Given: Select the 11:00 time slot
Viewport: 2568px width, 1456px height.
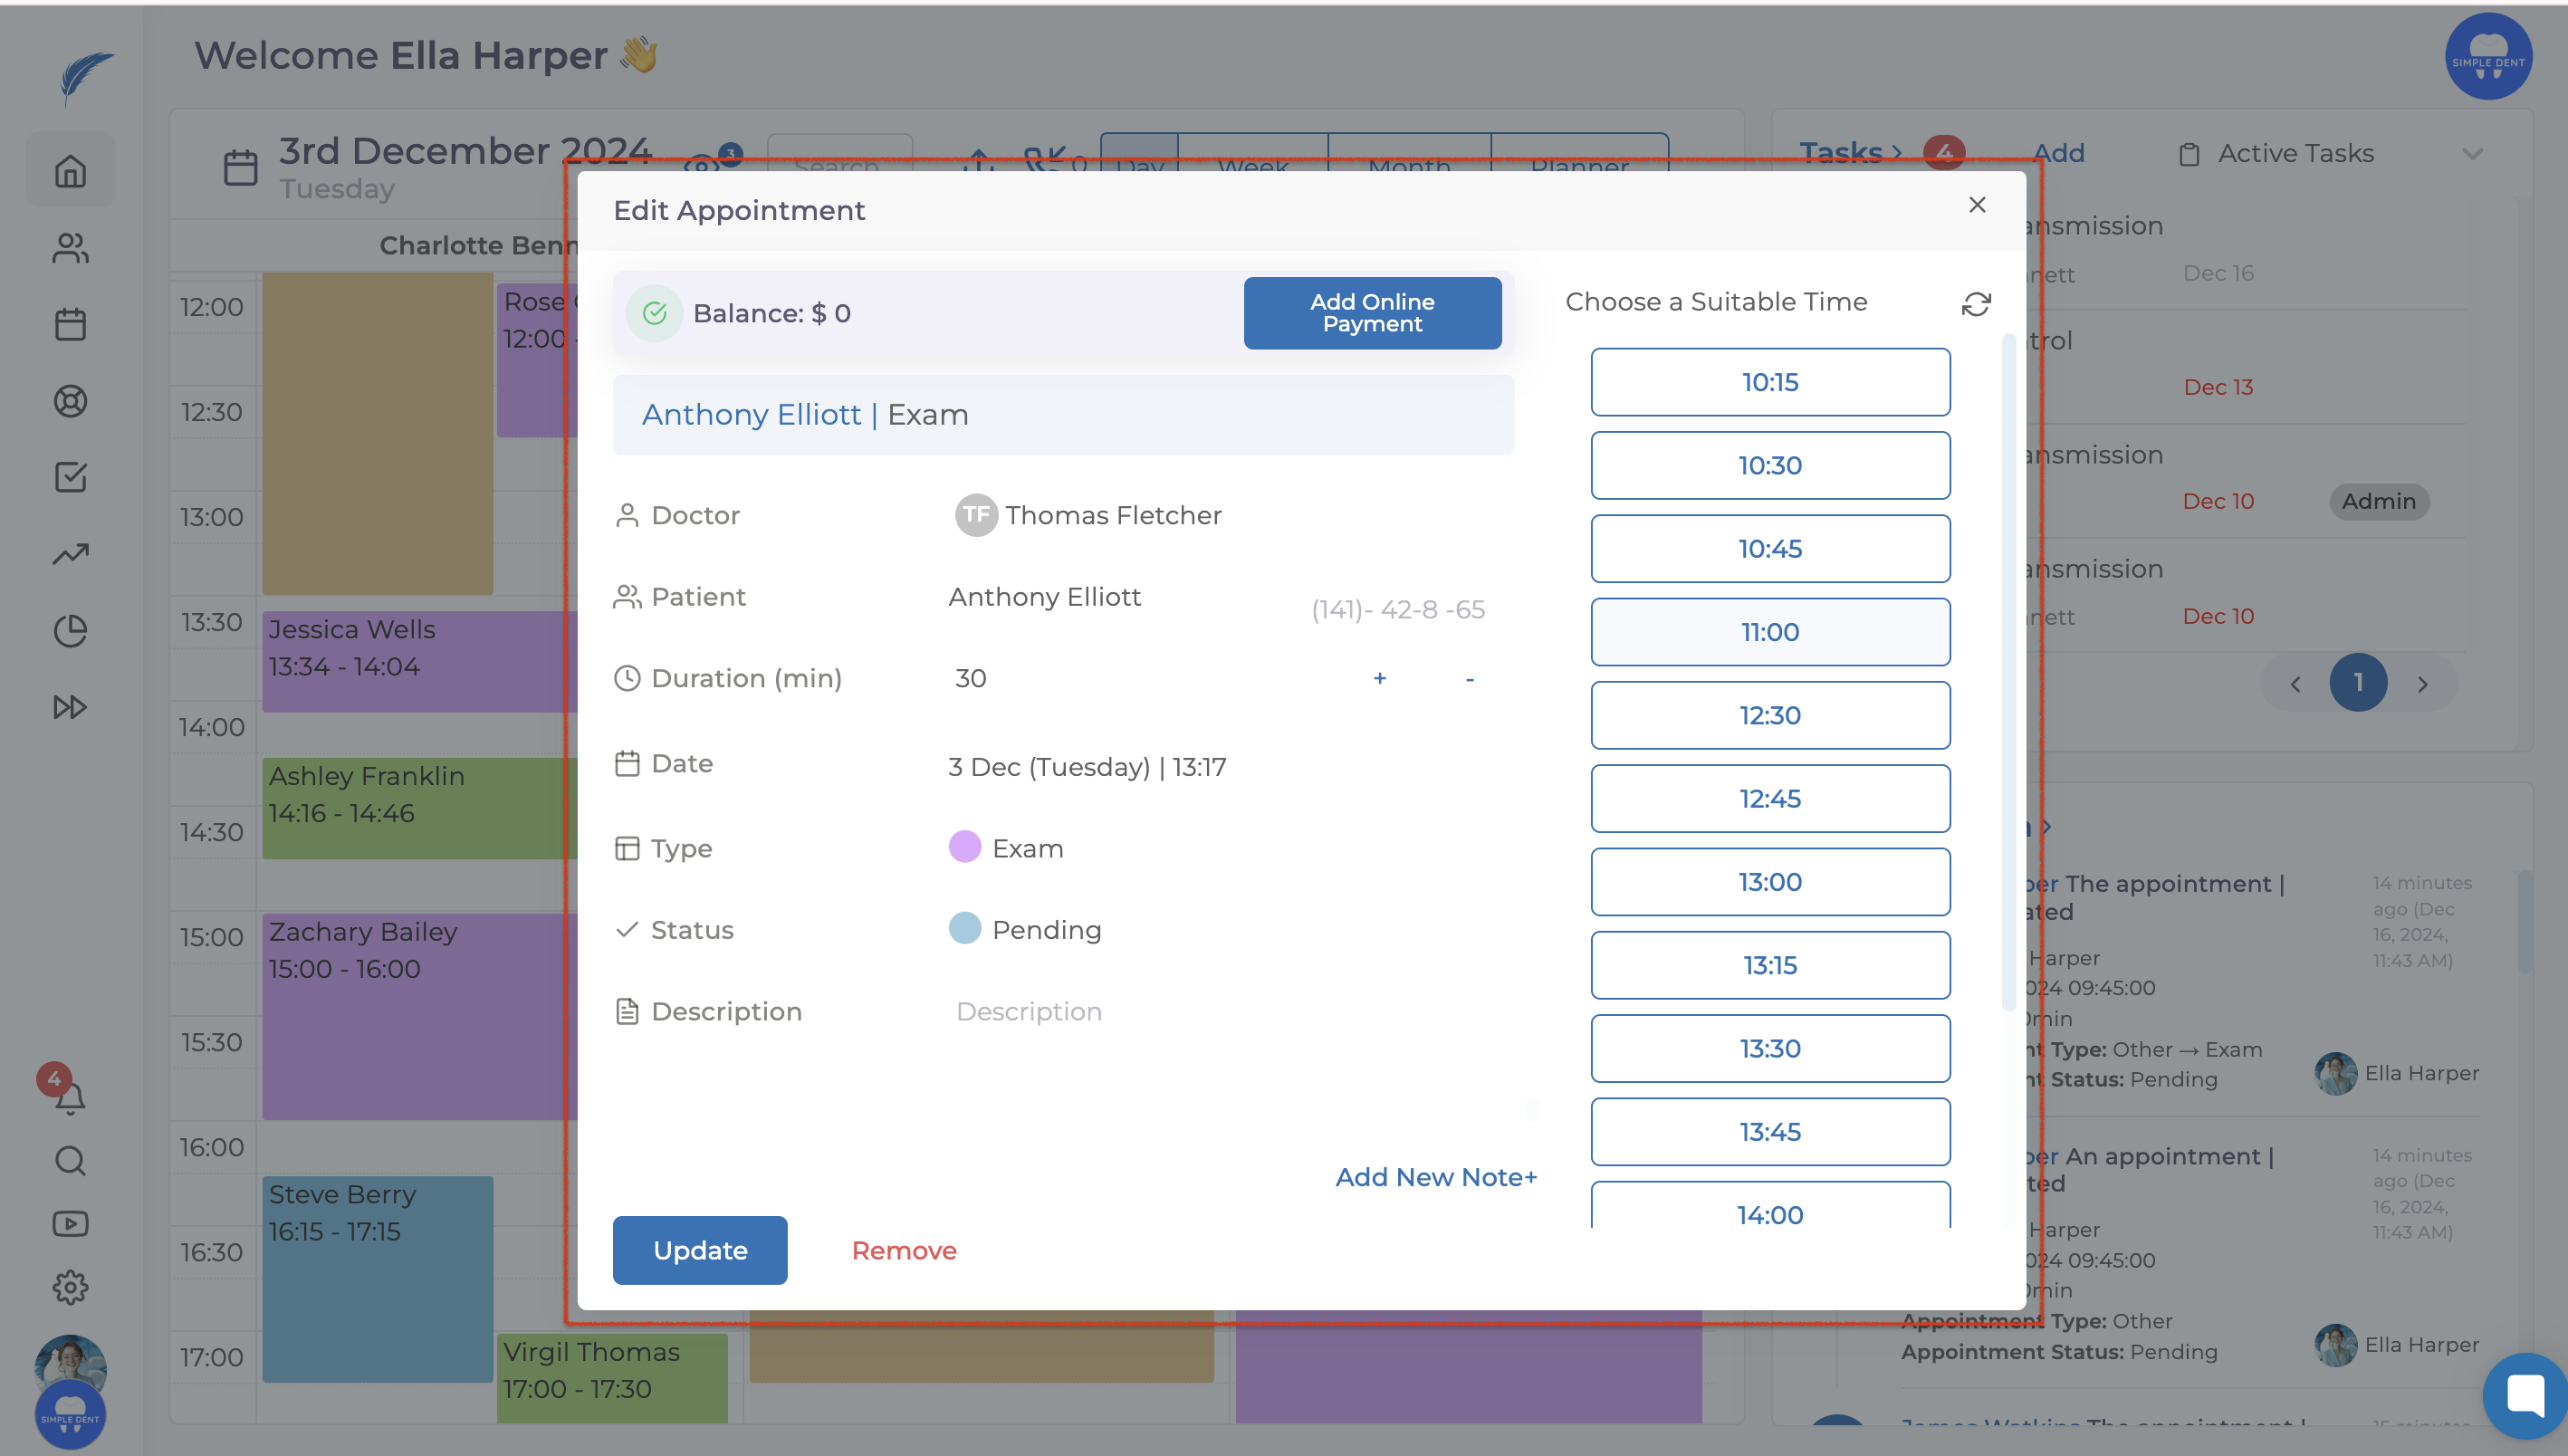Looking at the screenshot, I should coord(1769,632).
